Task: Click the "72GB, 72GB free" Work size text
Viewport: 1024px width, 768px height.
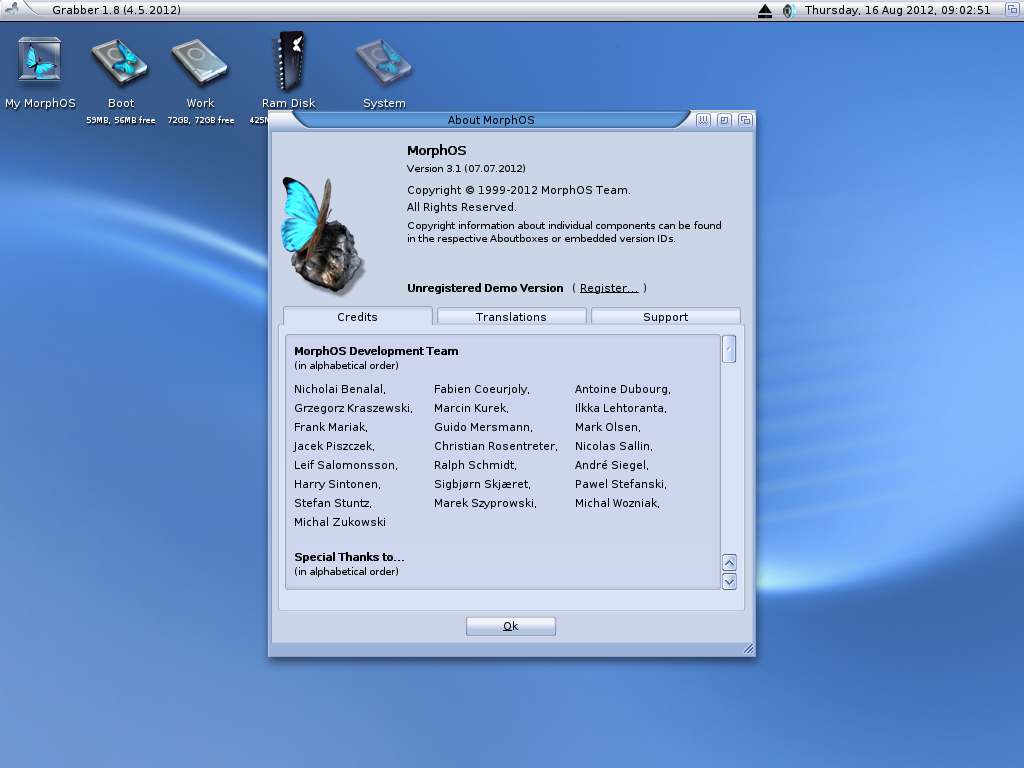Action: coord(201,120)
